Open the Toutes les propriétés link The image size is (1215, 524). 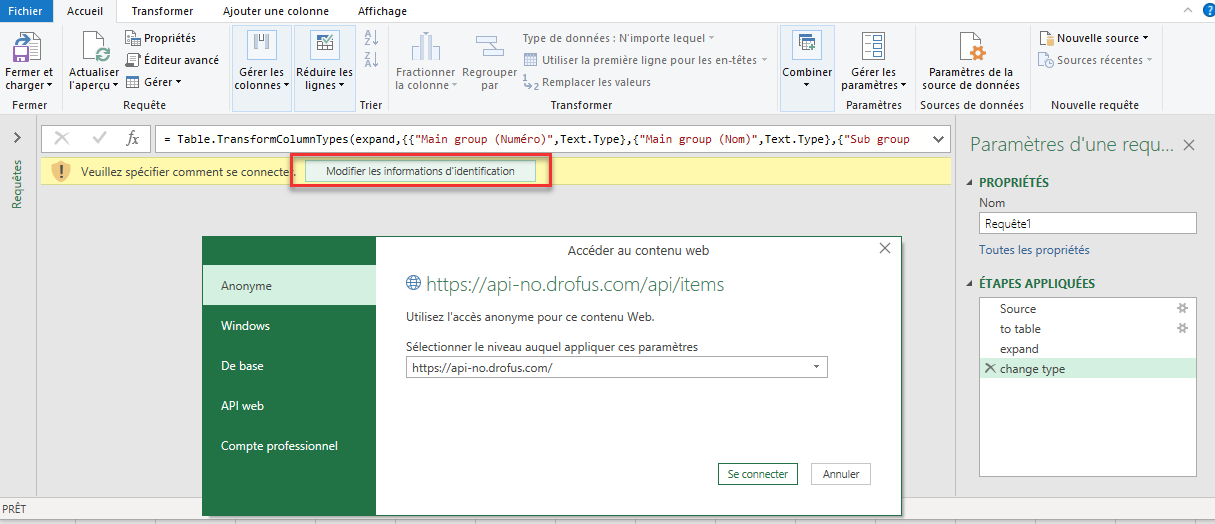coord(1034,250)
